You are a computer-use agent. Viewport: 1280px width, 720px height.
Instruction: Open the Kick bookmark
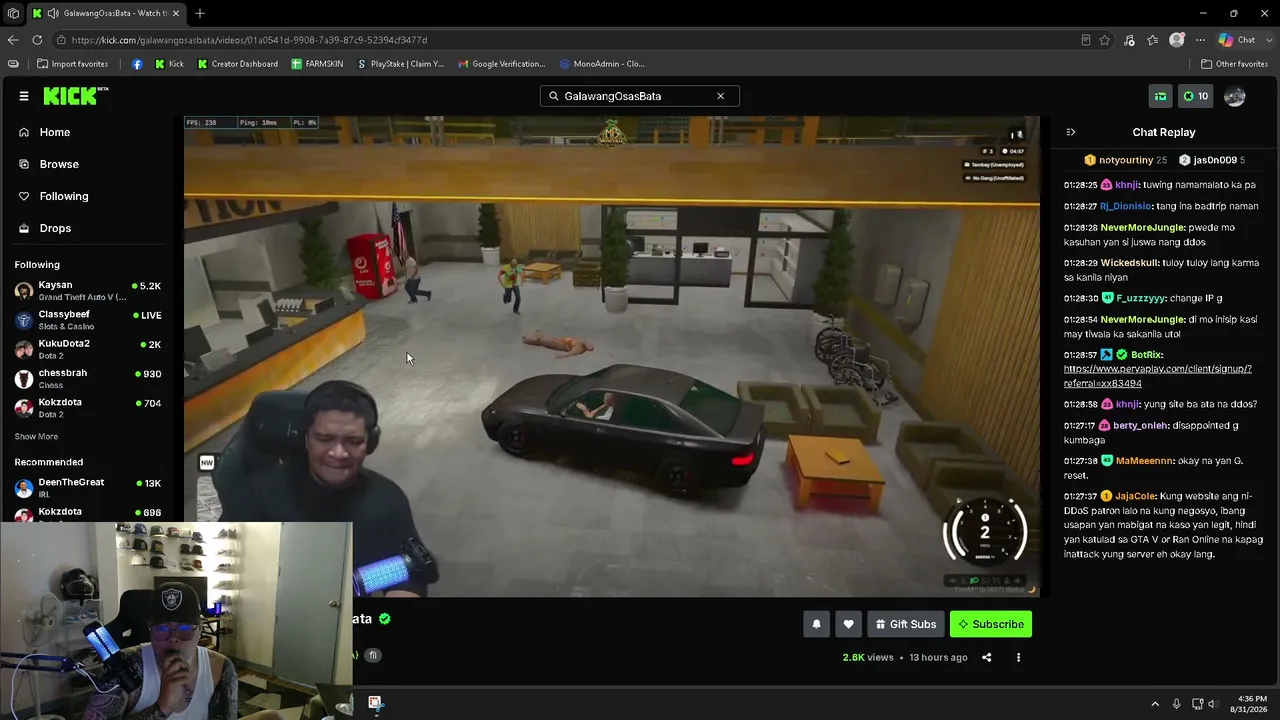tap(169, 64)
